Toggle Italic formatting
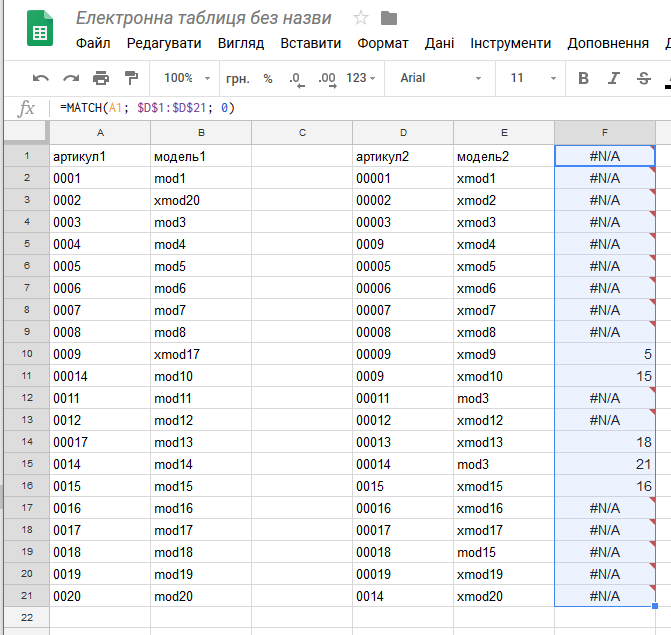671x635 pixels. point(614,78)
